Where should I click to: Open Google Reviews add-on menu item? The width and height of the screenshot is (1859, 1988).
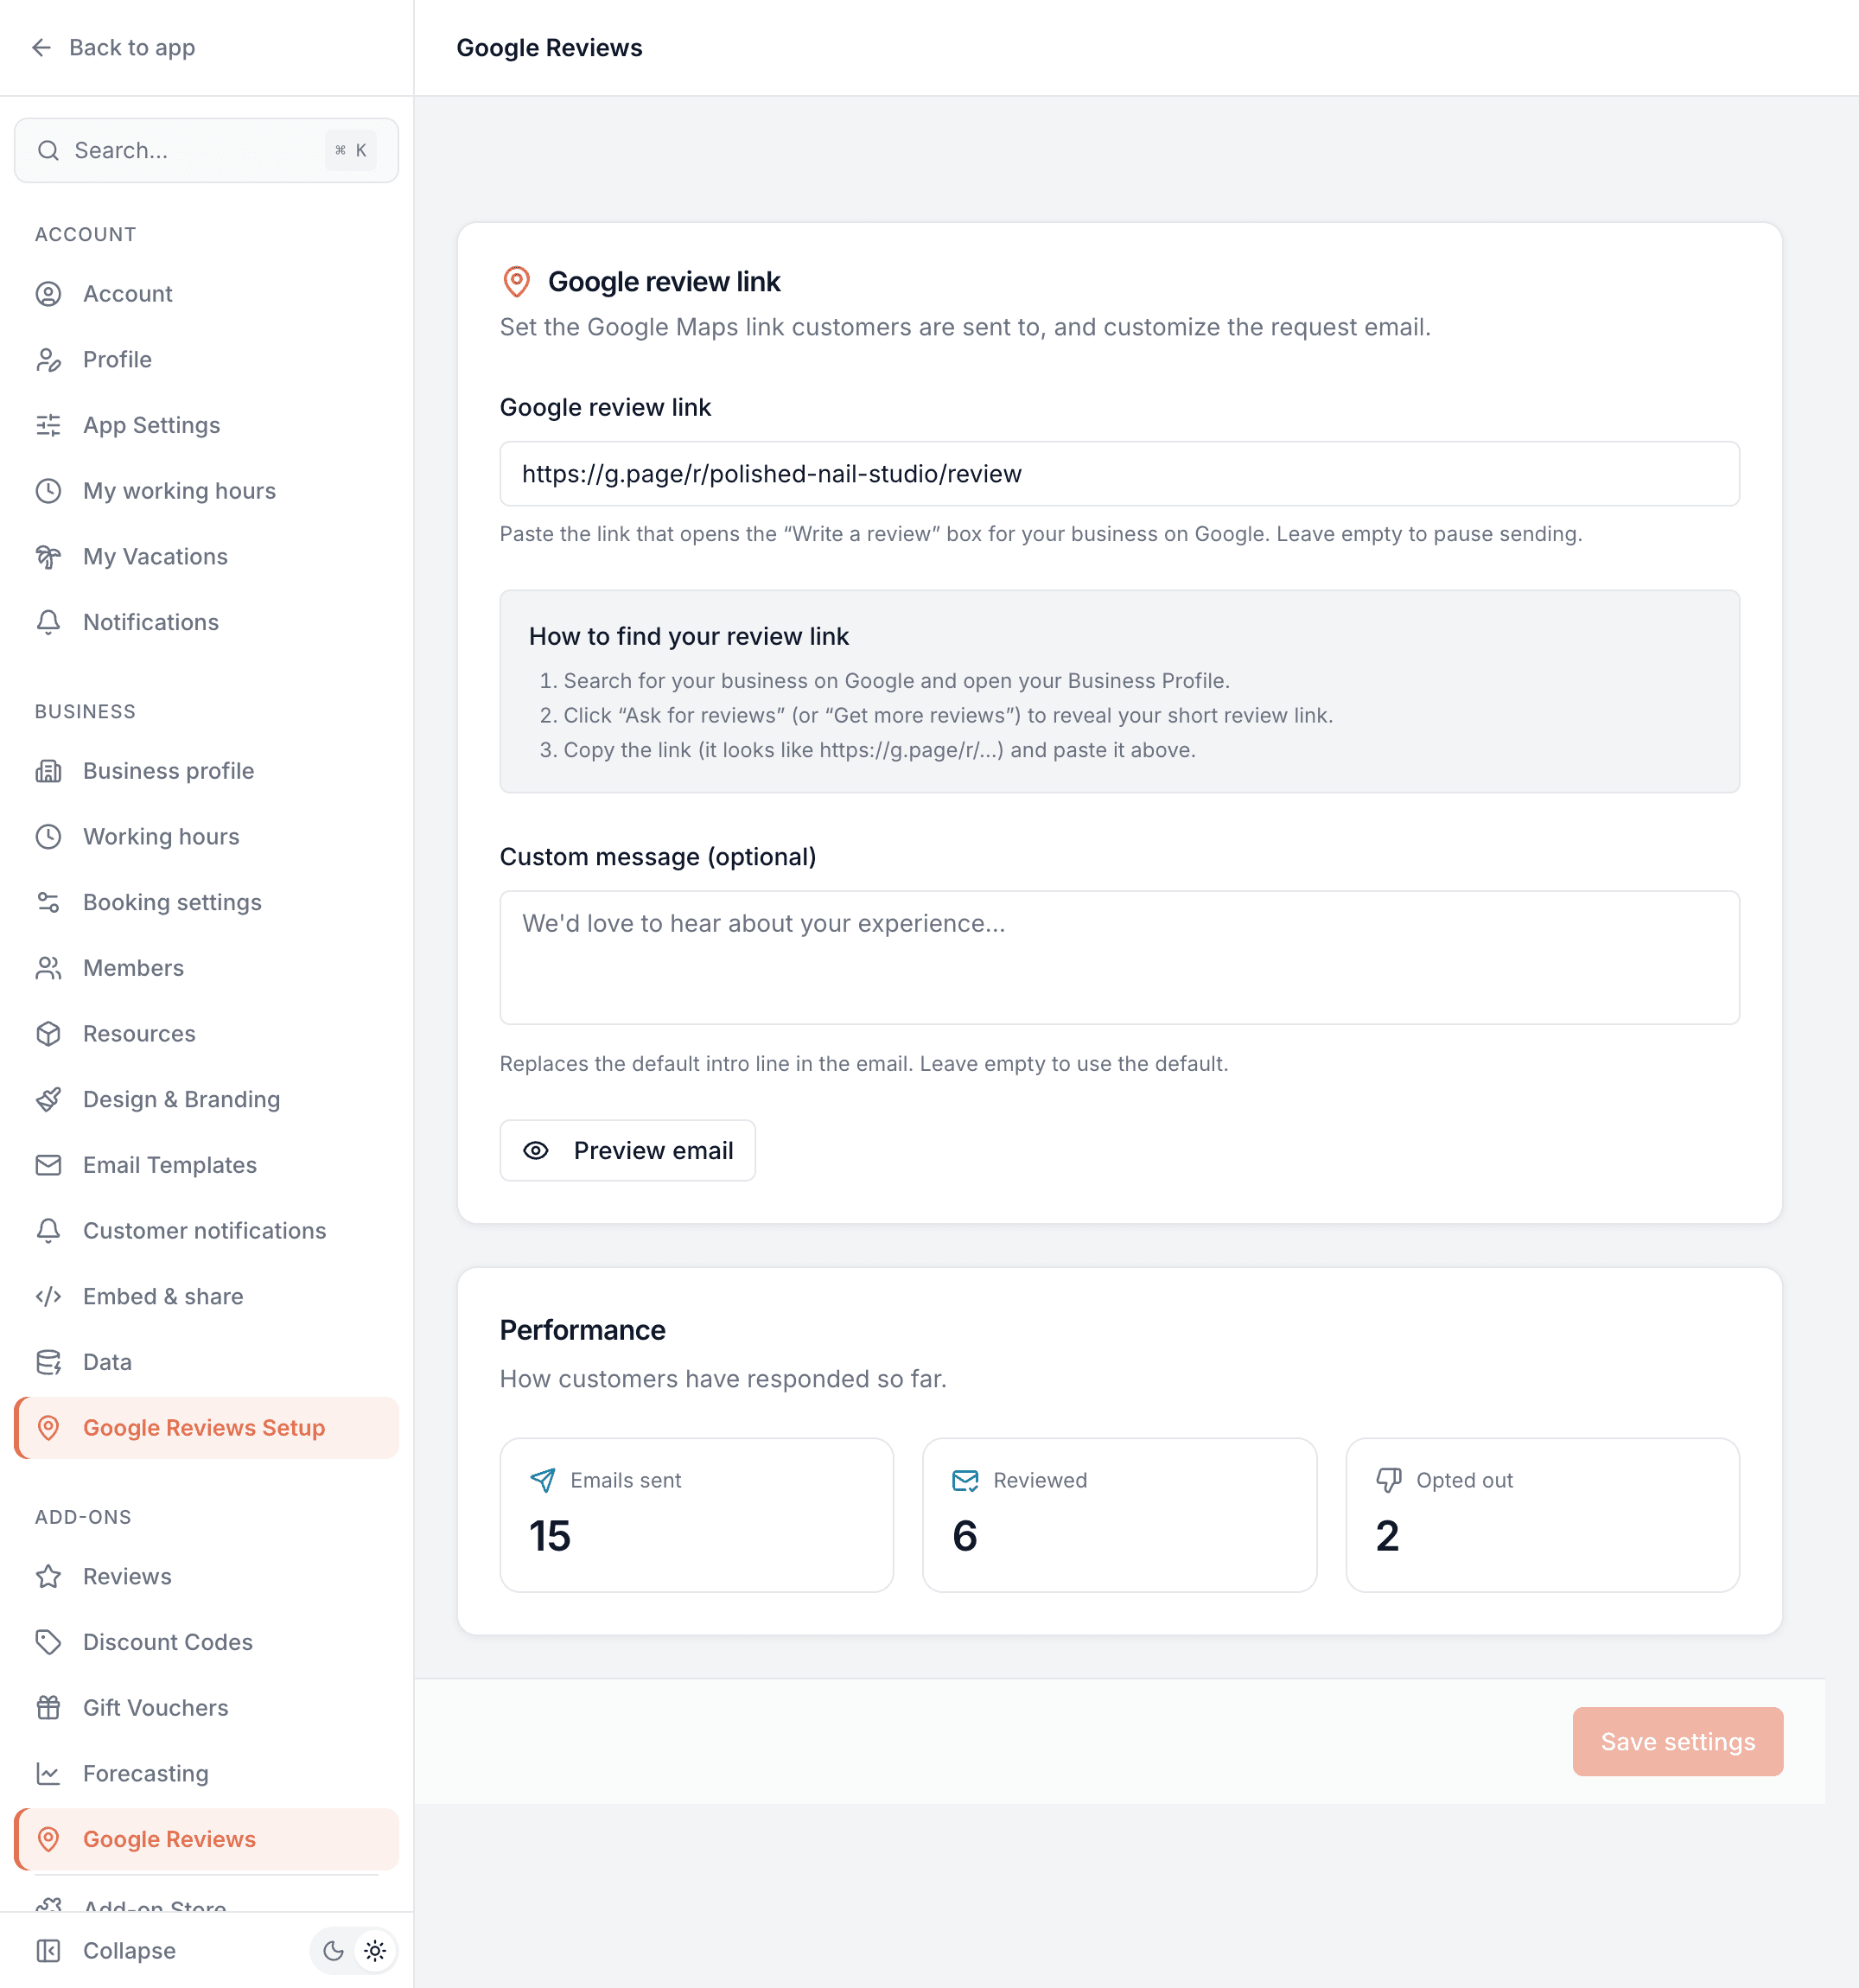point(206,1838)
